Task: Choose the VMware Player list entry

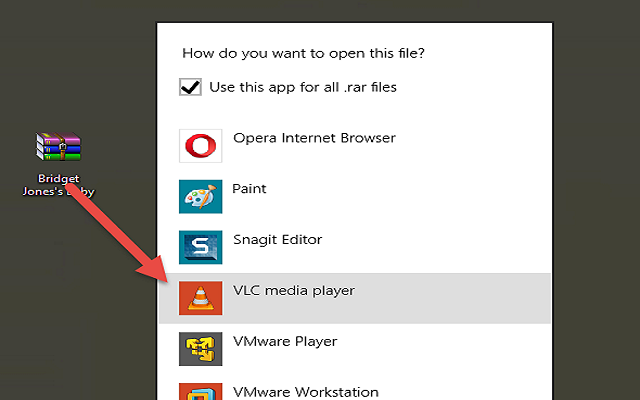Action: (284, 342)
